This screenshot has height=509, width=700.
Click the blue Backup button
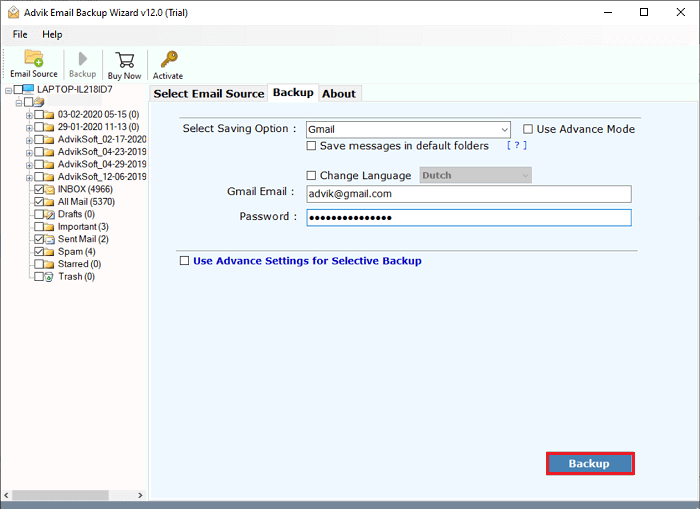pyautogui.click(x=590, y=463)
